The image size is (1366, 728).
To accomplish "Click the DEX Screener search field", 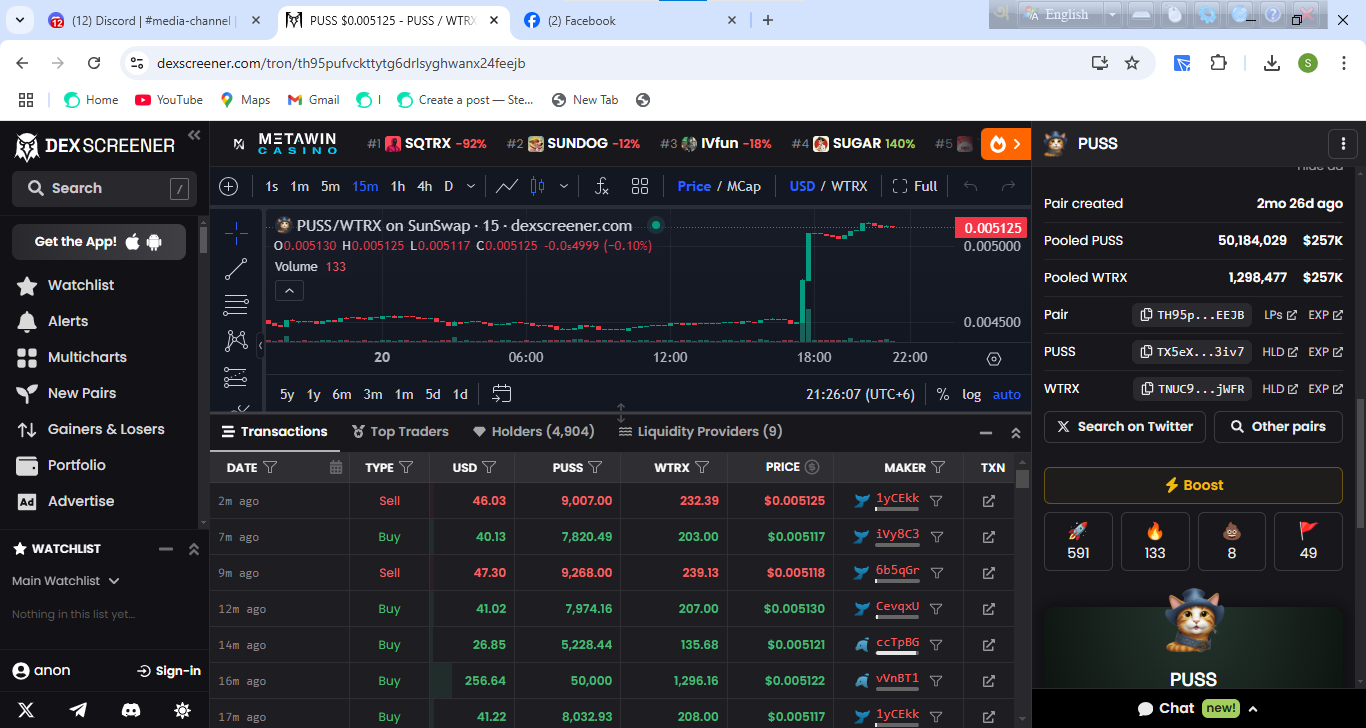I will point(106,188).
